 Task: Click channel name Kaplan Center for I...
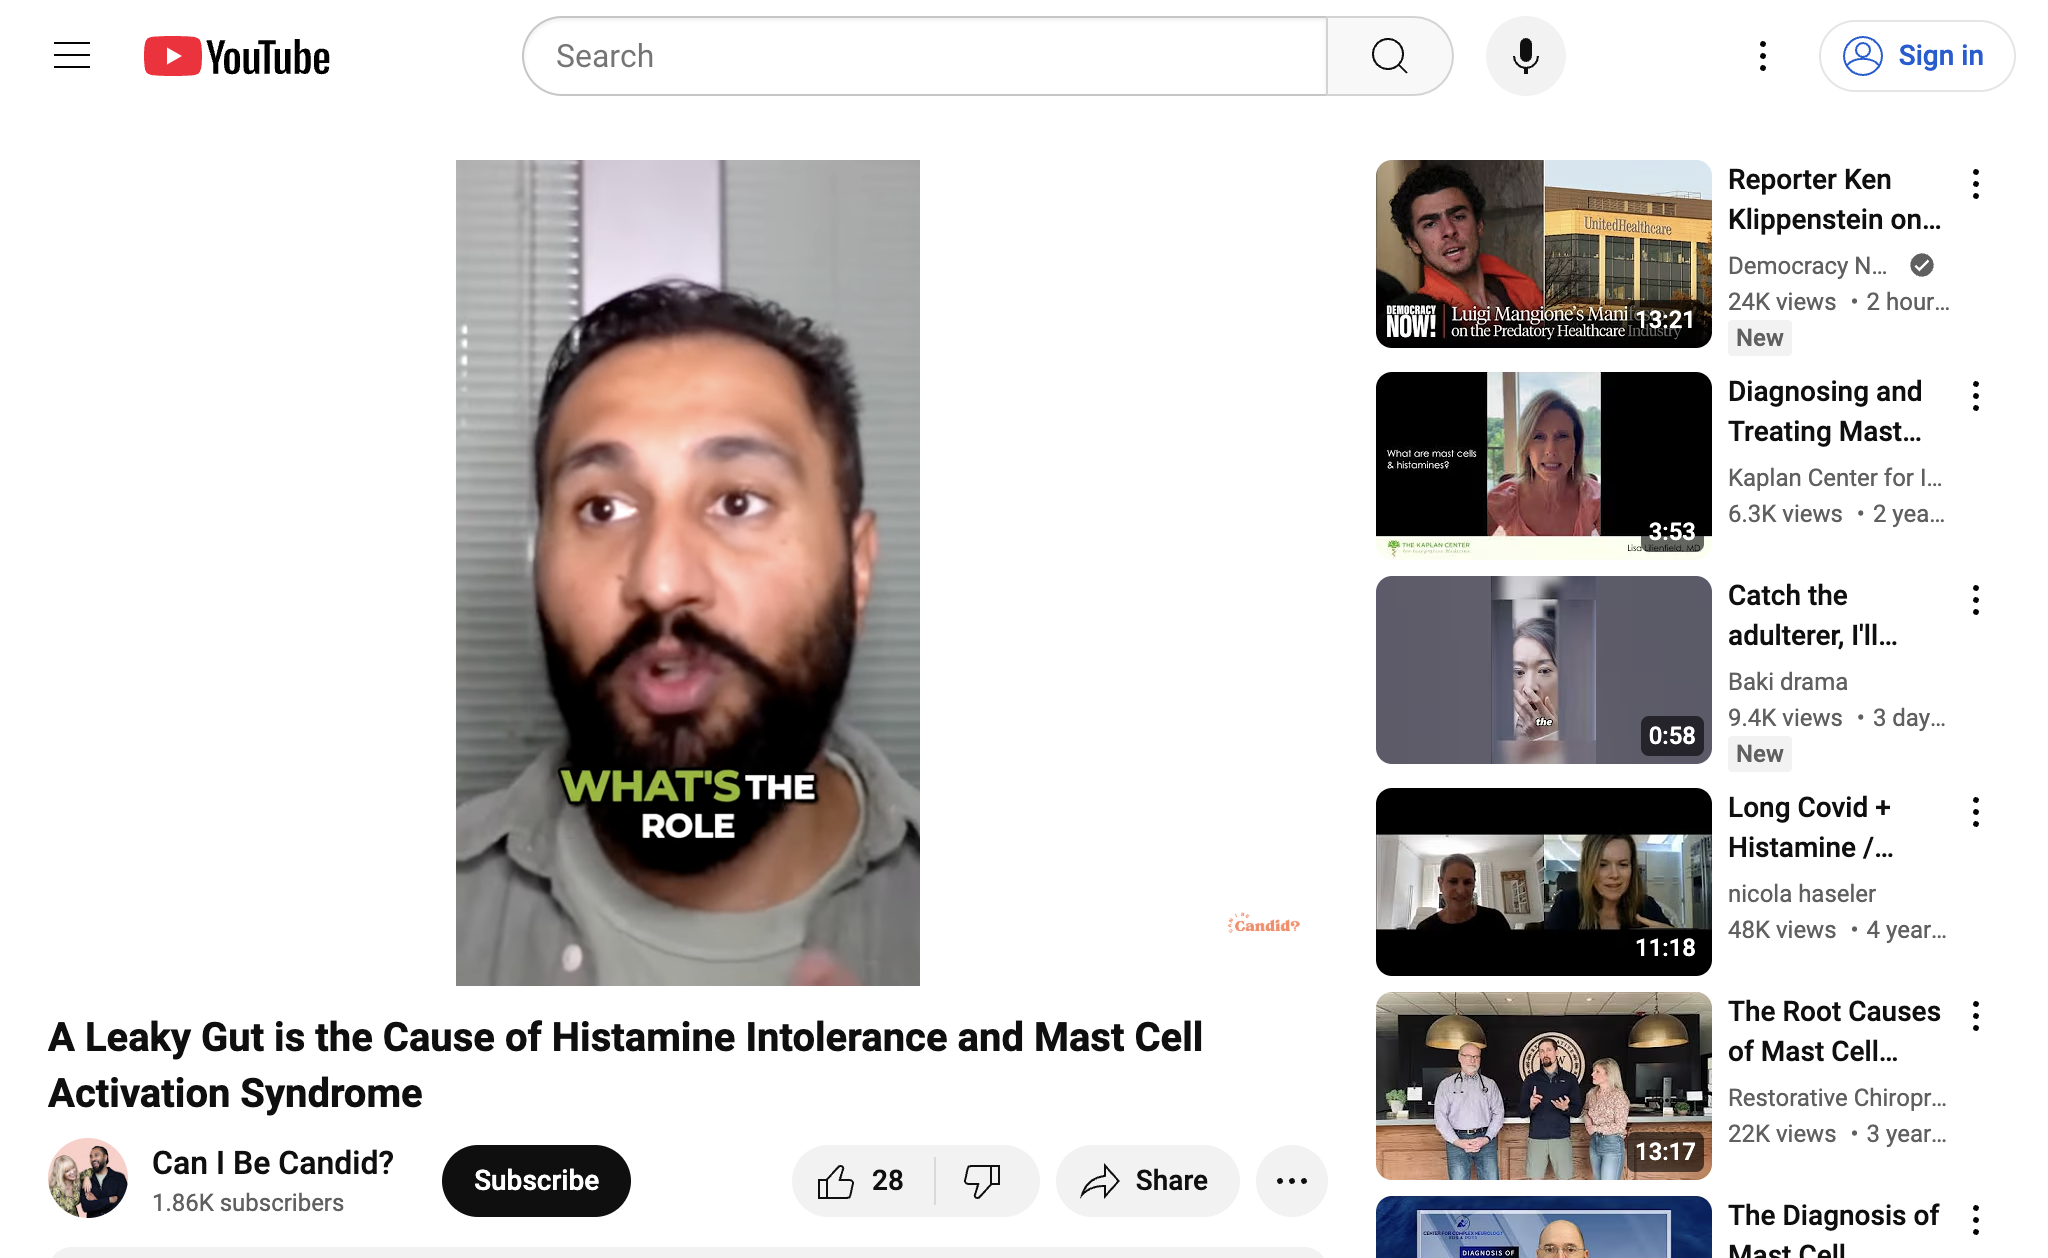pyautogui.click(x=1835, y=477)
